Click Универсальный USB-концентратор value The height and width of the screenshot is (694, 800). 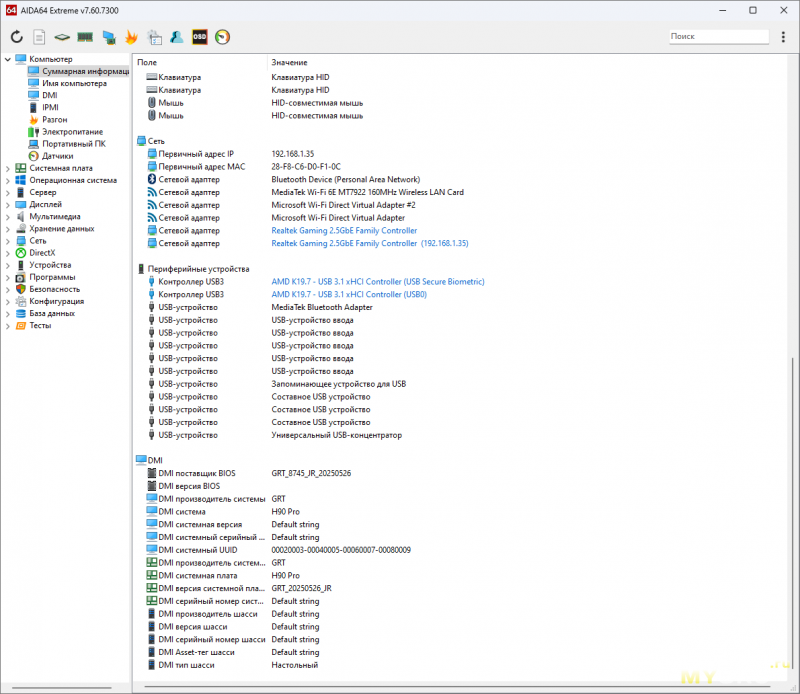(337, 435)
